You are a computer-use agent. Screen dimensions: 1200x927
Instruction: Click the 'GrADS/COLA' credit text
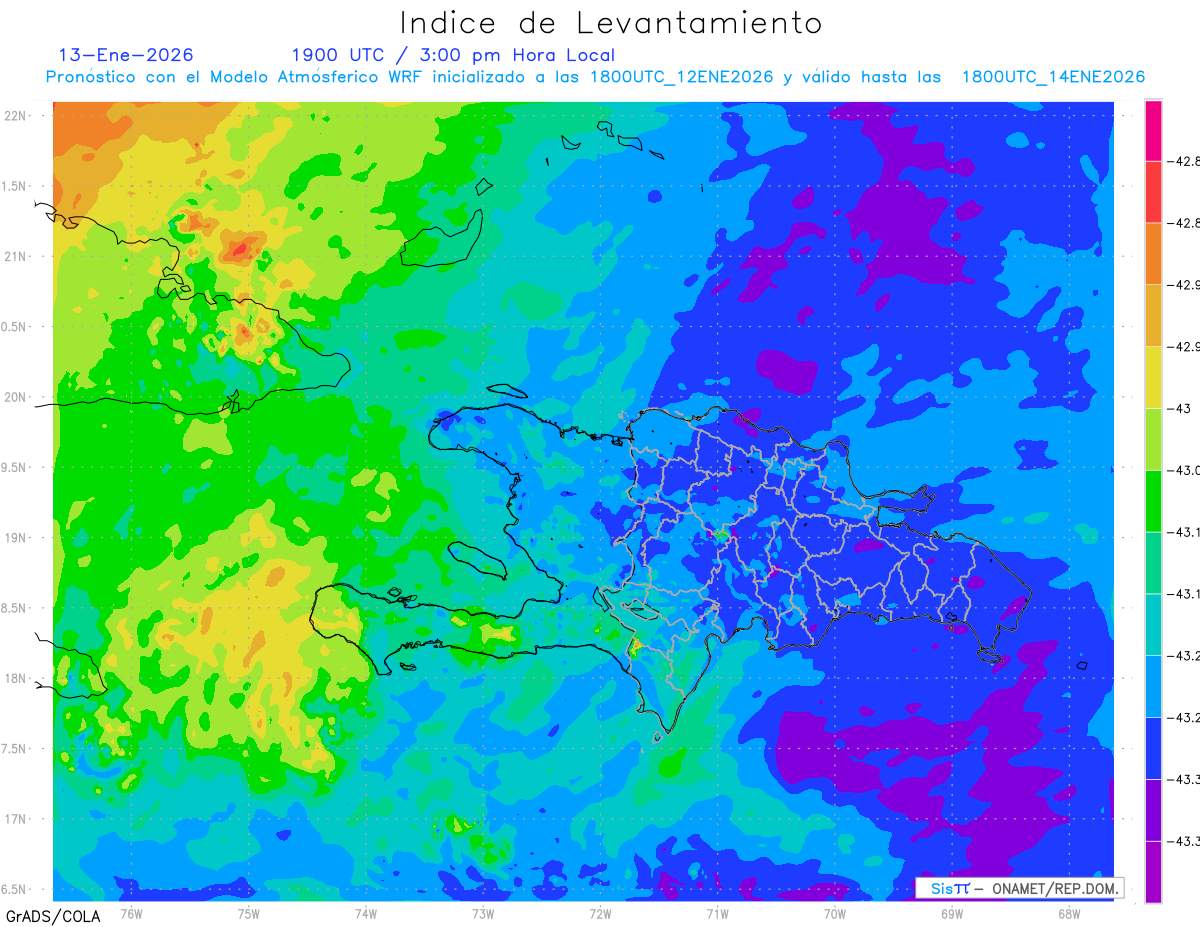click(53, 916)
